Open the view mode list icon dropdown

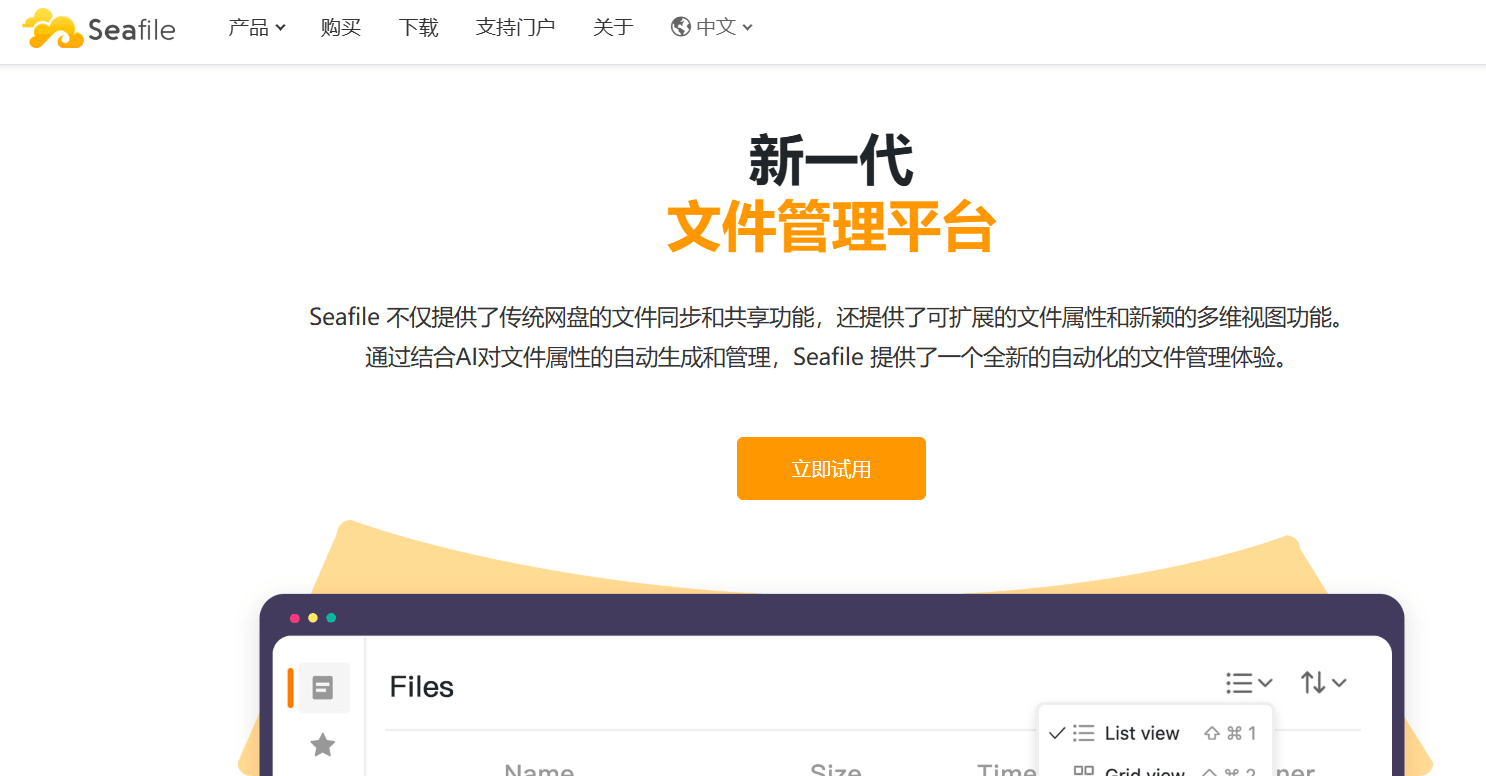coord(1249,683)
